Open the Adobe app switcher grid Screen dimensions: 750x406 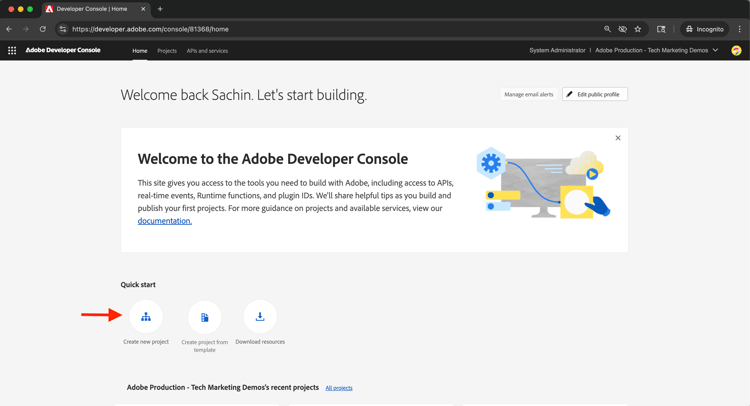pyautogui.click(x=12, y=50)
